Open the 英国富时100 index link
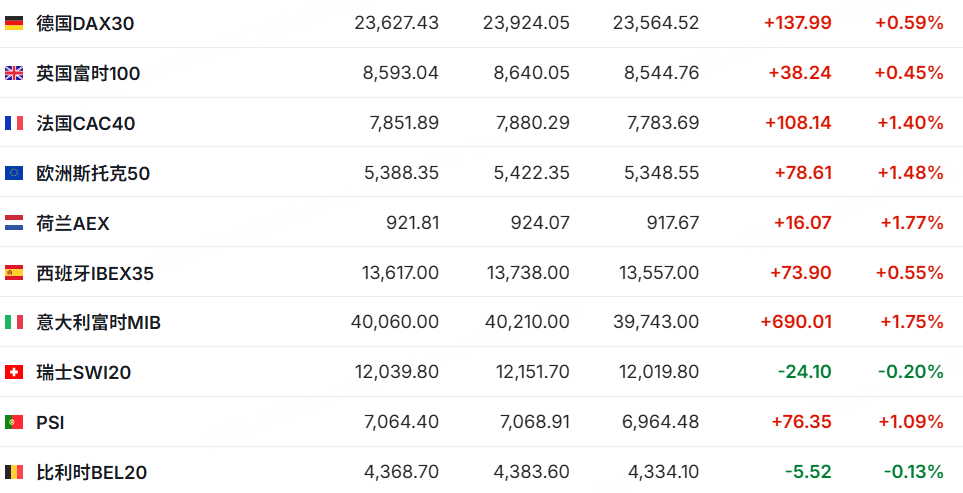The height and width of the screenshot is (493, 963). point(88,74)
